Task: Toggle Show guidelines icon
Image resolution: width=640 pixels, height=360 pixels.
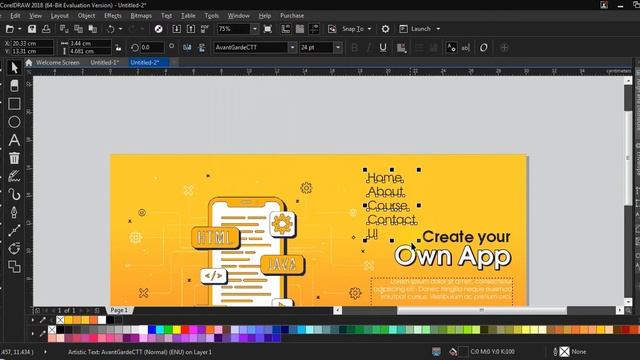Action: [x=314, y=29]
